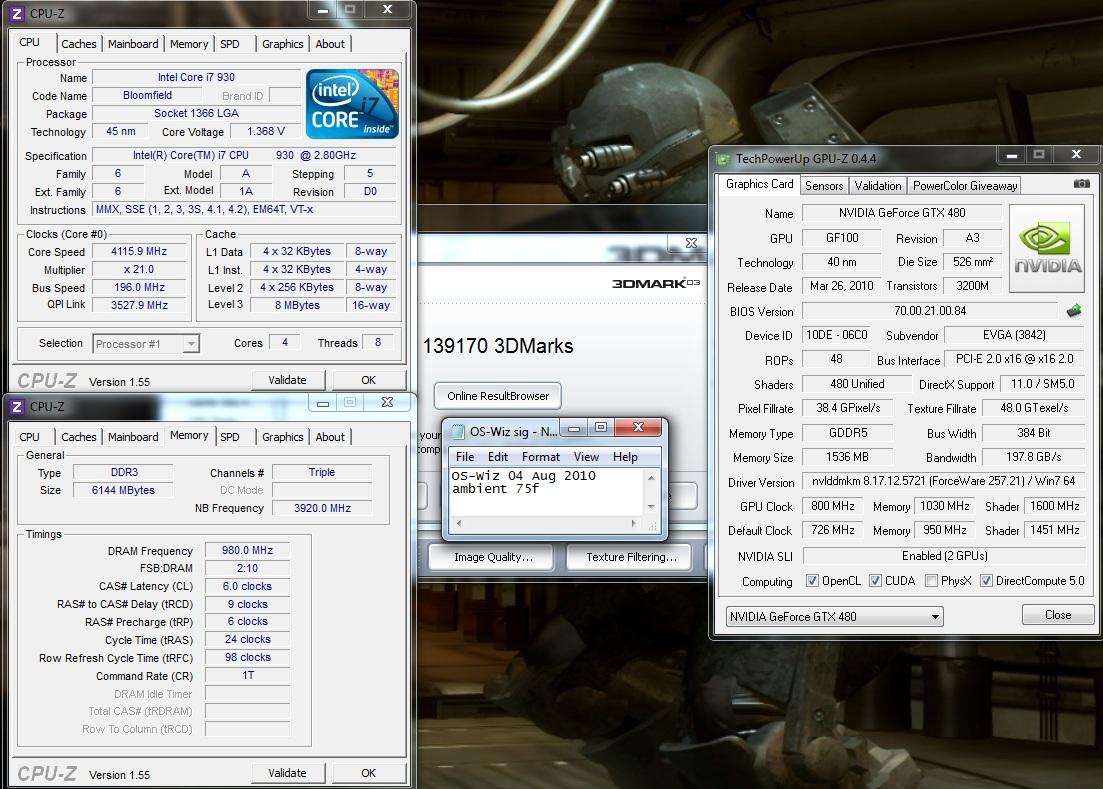Click the Notepad text area with ambient 75f

click(x=547, y=492)
